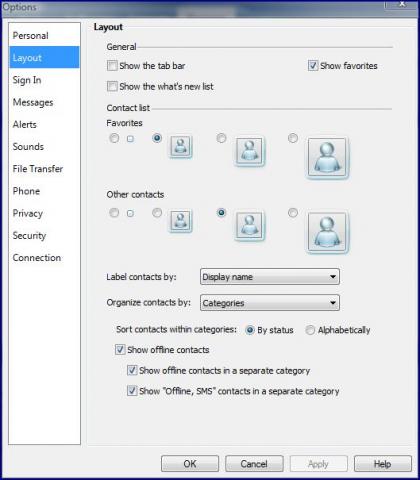Pick small avatar icon under Favorites
This screenshot has height=480, width=420.
(x=157, y=138)
